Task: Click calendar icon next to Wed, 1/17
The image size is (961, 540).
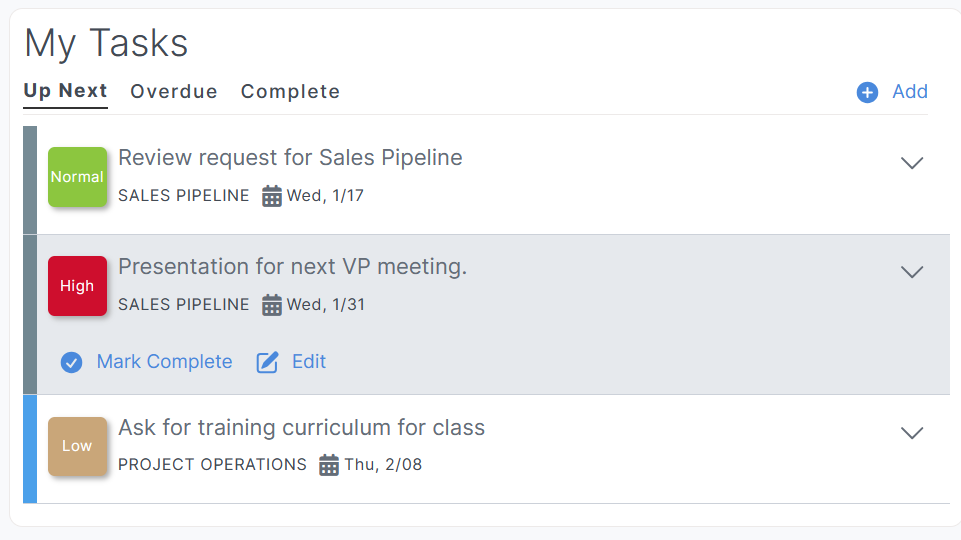Action: point(272,196)
